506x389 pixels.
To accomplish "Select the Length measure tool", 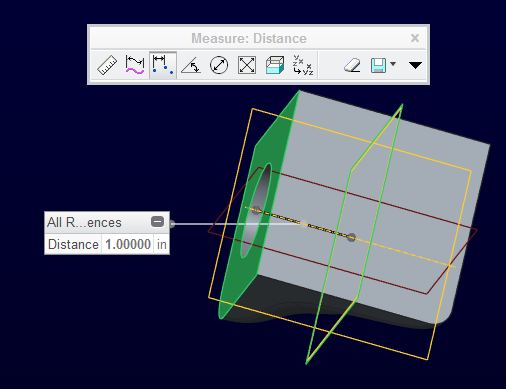I will [x=135, y=65].
